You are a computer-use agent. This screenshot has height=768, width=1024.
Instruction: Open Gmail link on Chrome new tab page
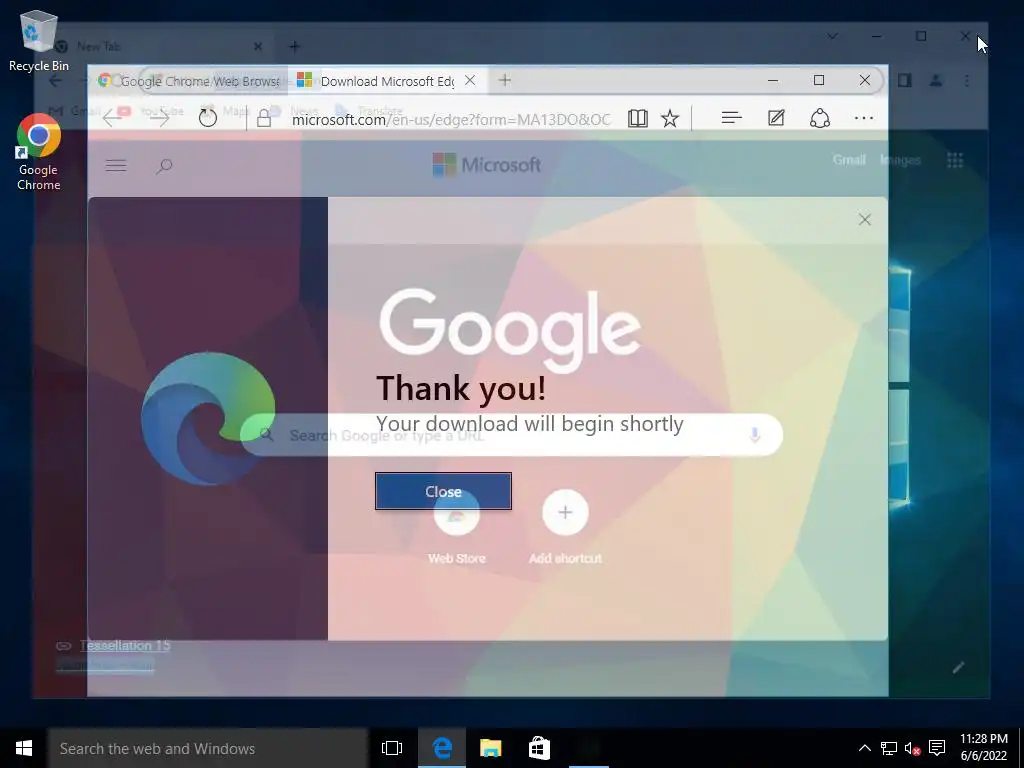(849, 160)
